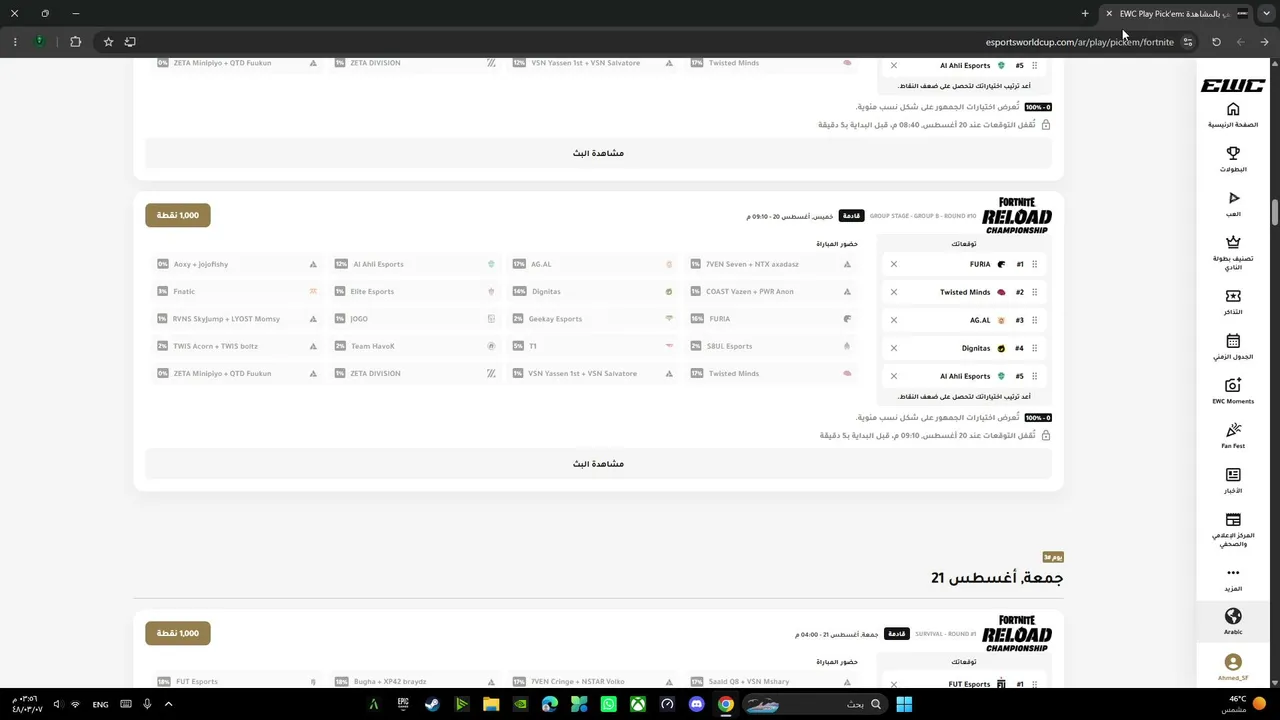Select team Aoxy + Jojofishy
Screen dimensions: 1280x720
pos(237,264)
